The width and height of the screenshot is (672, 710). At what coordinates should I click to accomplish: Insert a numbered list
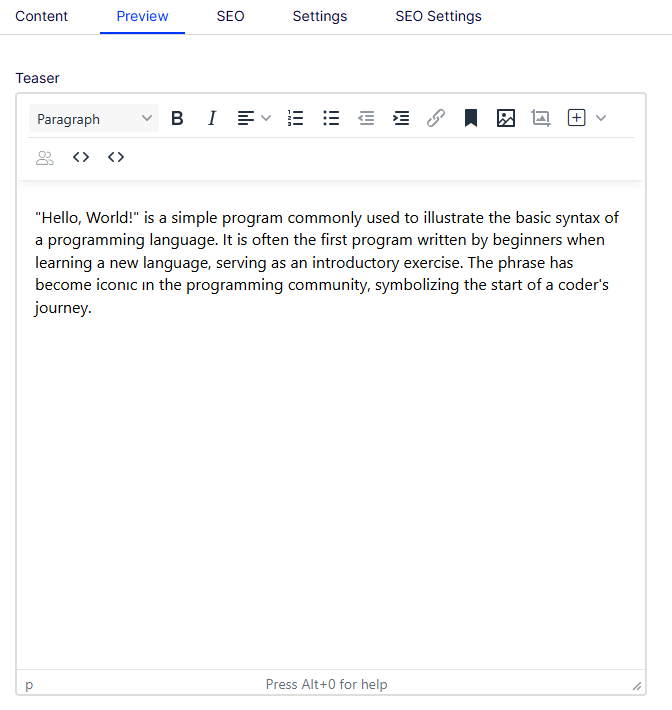(296, 119)
